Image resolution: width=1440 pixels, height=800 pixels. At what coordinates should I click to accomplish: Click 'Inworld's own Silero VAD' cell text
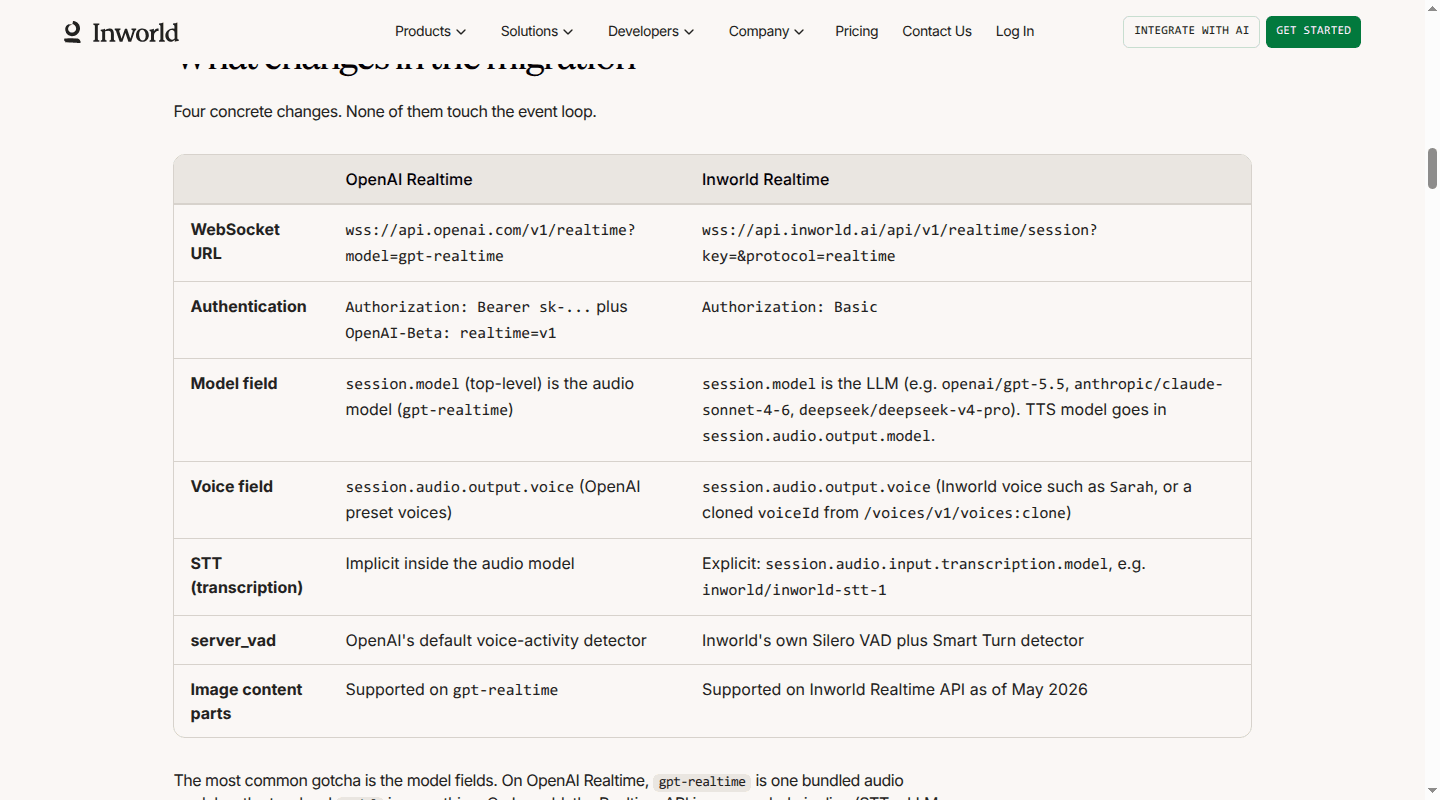click(893, 641)
